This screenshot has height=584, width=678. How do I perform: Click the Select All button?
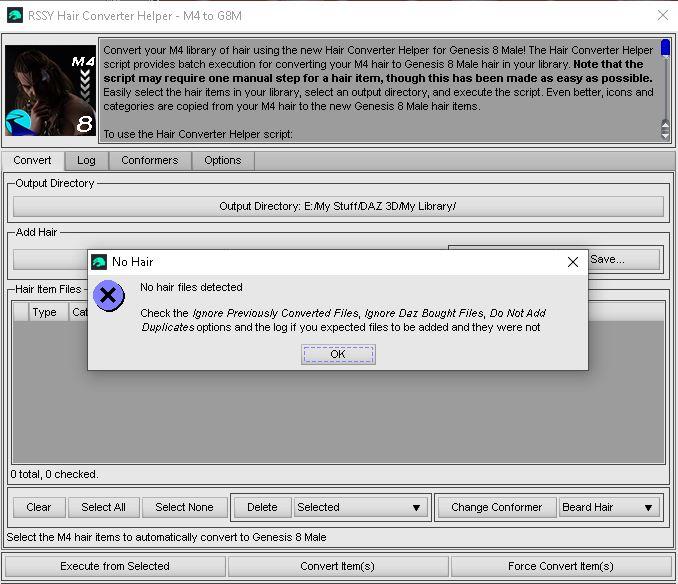pos(104,507)
